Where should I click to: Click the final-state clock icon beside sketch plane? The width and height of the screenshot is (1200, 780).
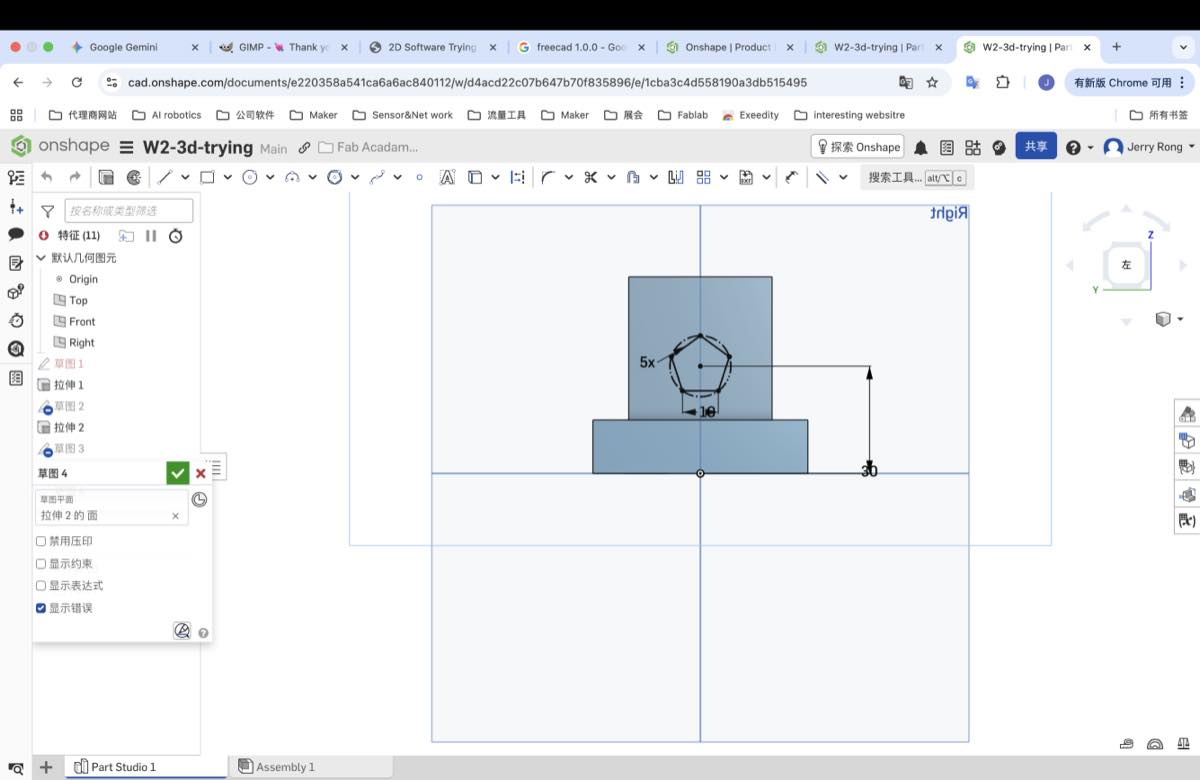click(x=199, y=499)
